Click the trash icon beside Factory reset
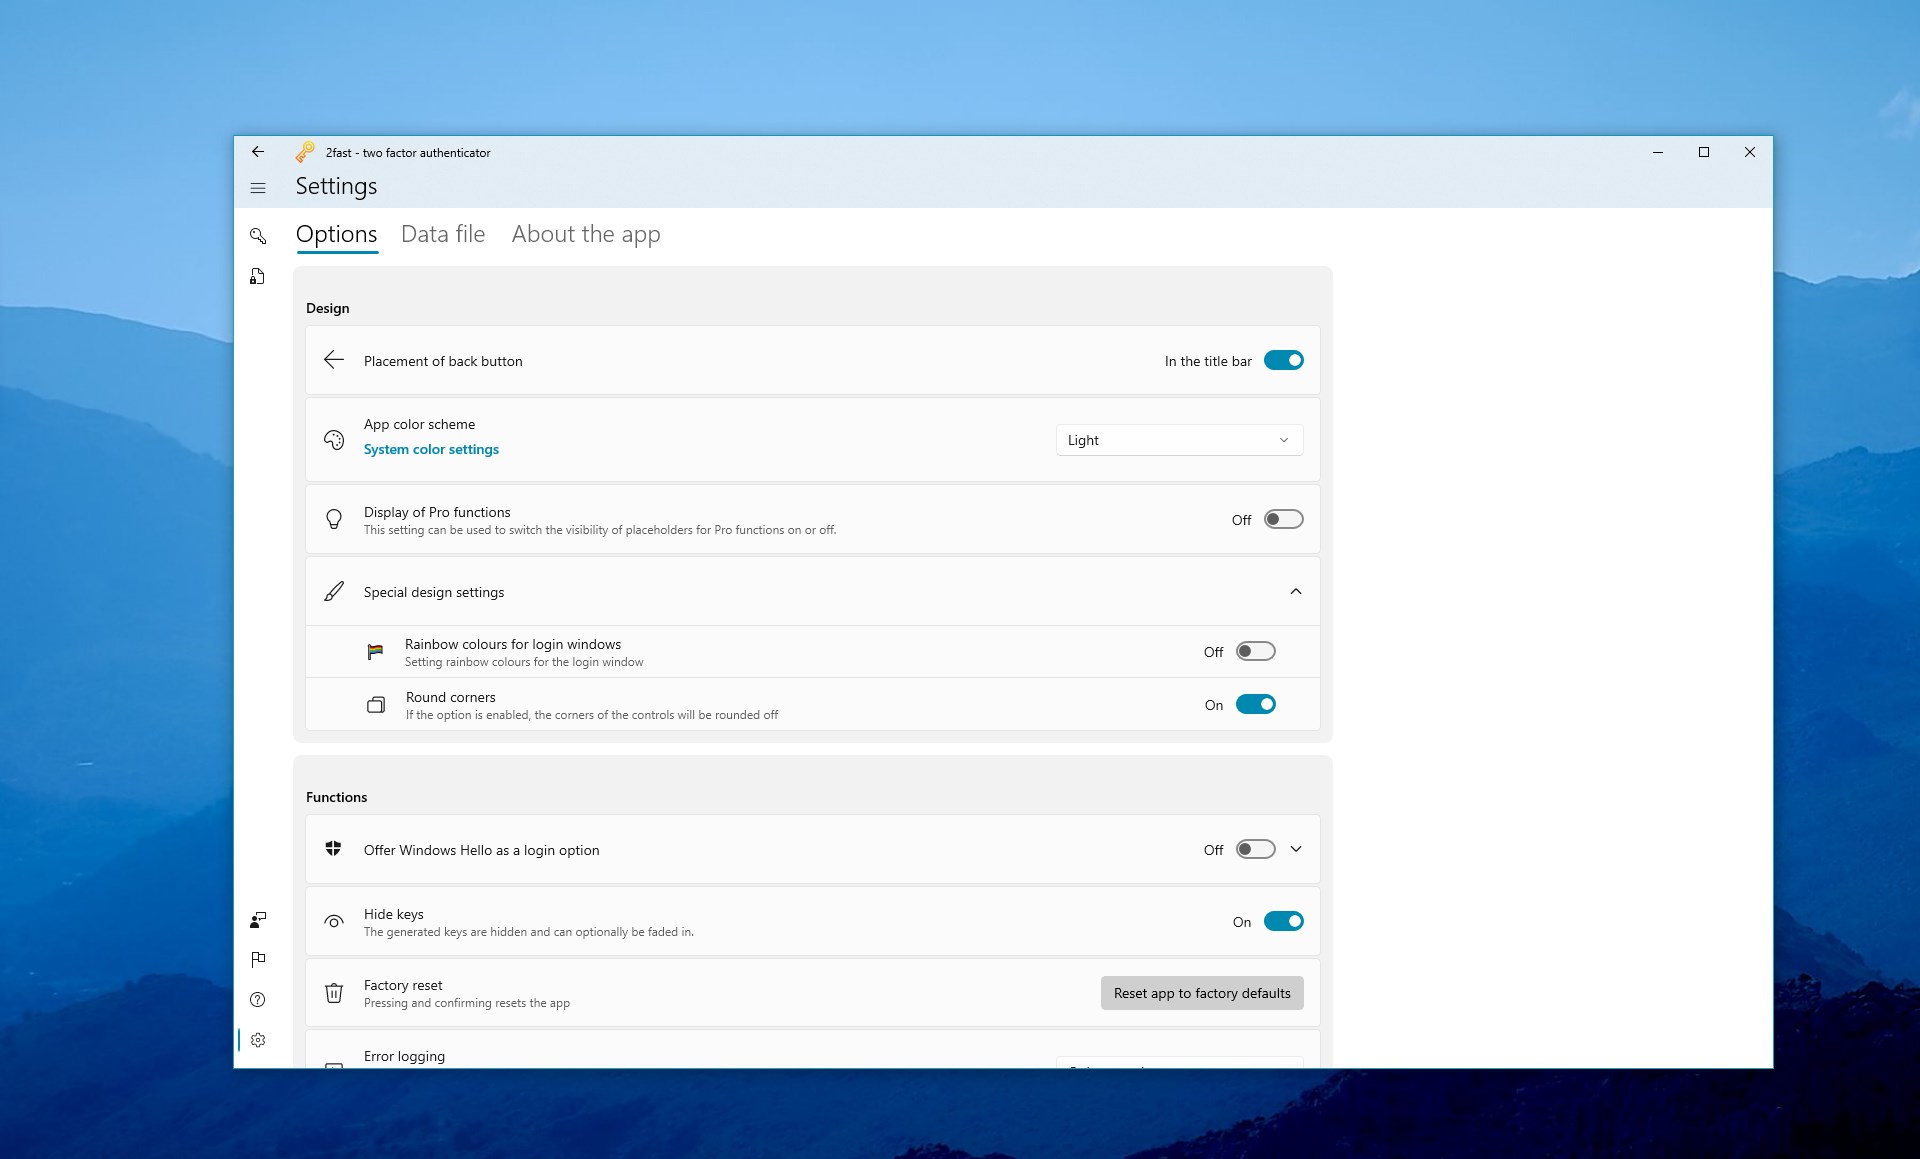Image resolution: width=1920 pixels, height=1159 pixels. (x=334, y=993)
